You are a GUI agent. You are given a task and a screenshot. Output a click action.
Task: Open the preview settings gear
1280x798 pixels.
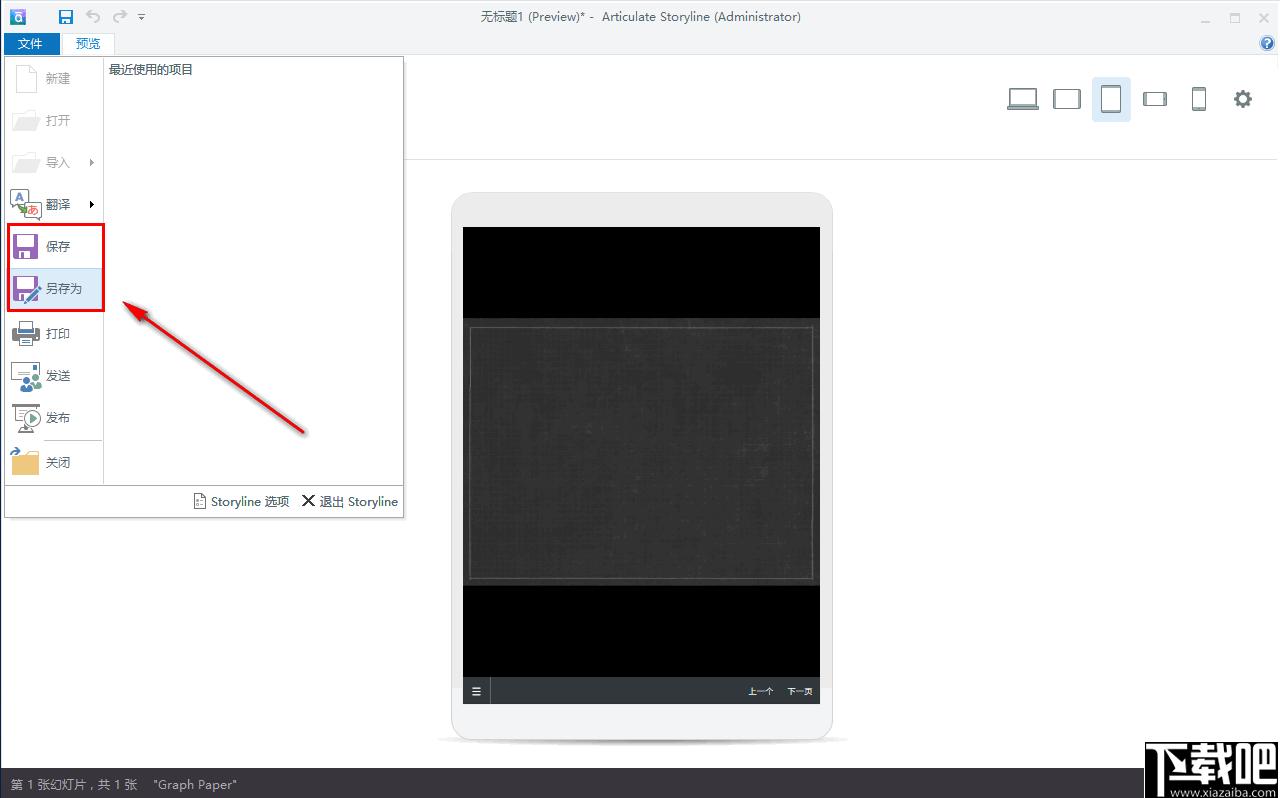[x=1243, y=99]
